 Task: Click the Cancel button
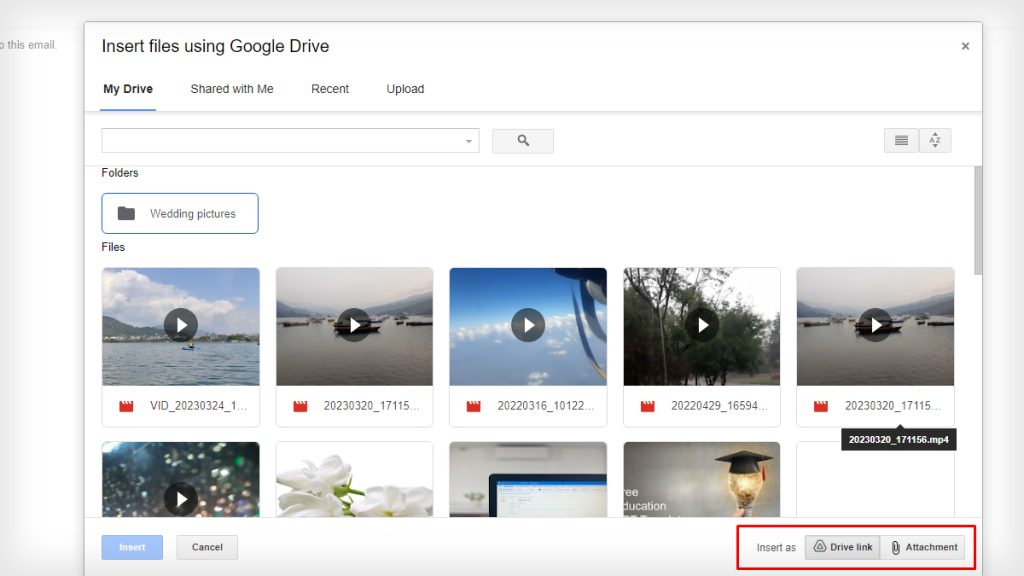click(x=207, y=547)
